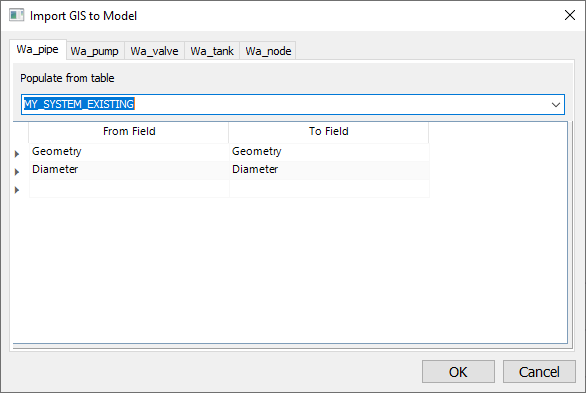Select the Geometry row arrow marker
Image resolution: width=586 pixels, height=393 pixels.
17,154
